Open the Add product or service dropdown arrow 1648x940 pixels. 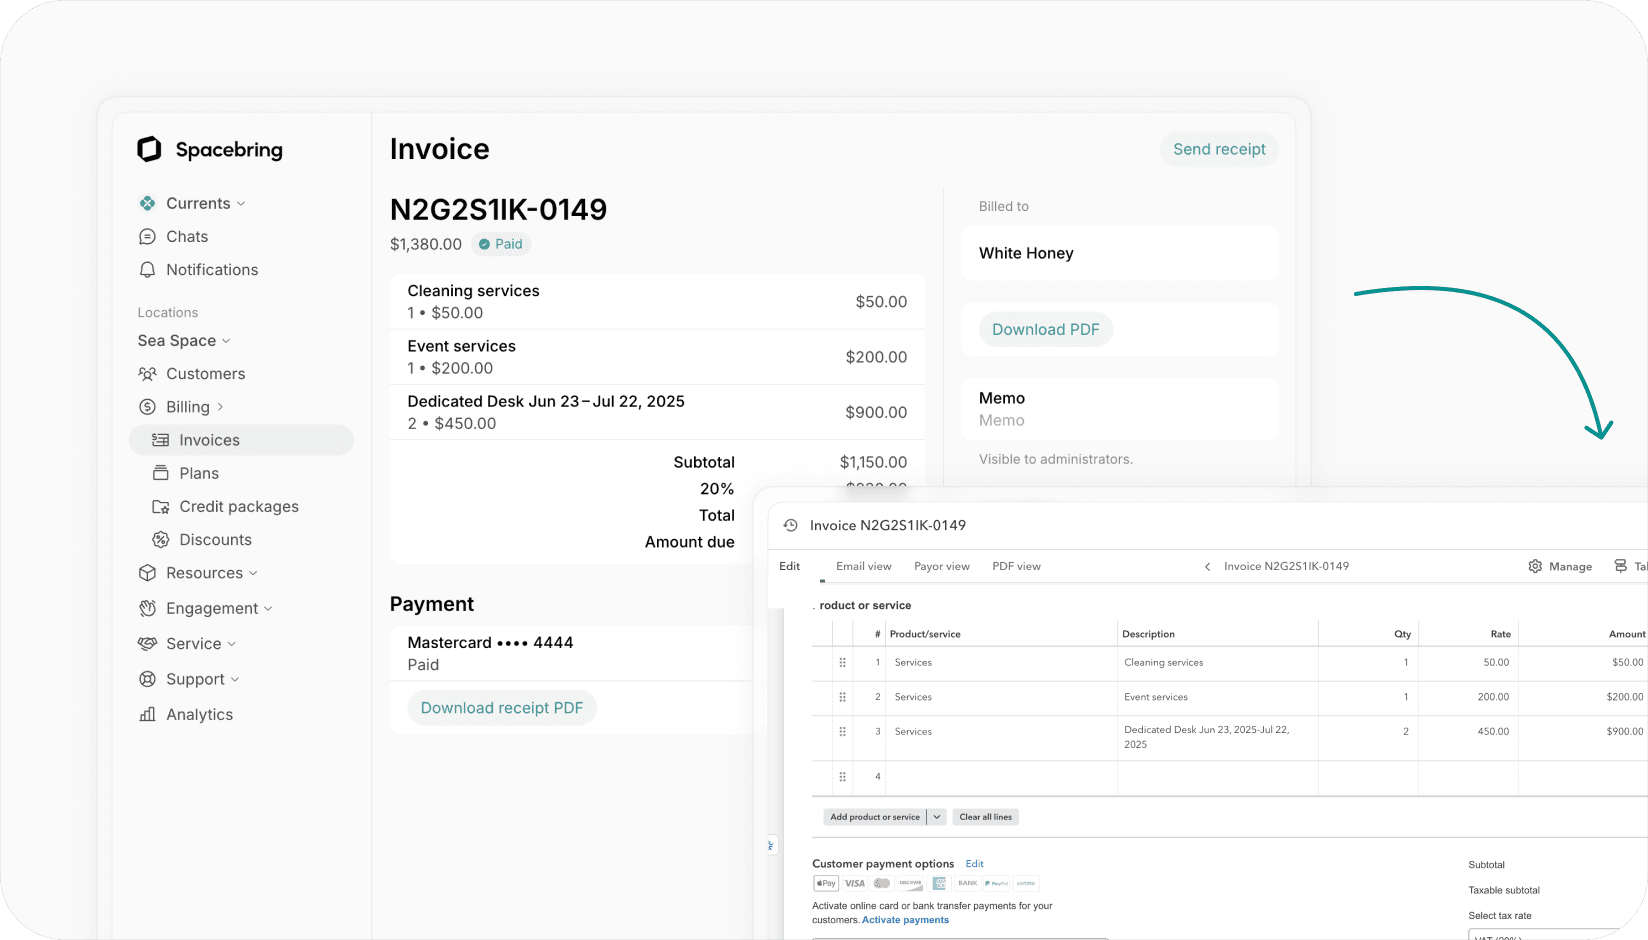click(936, 816)
